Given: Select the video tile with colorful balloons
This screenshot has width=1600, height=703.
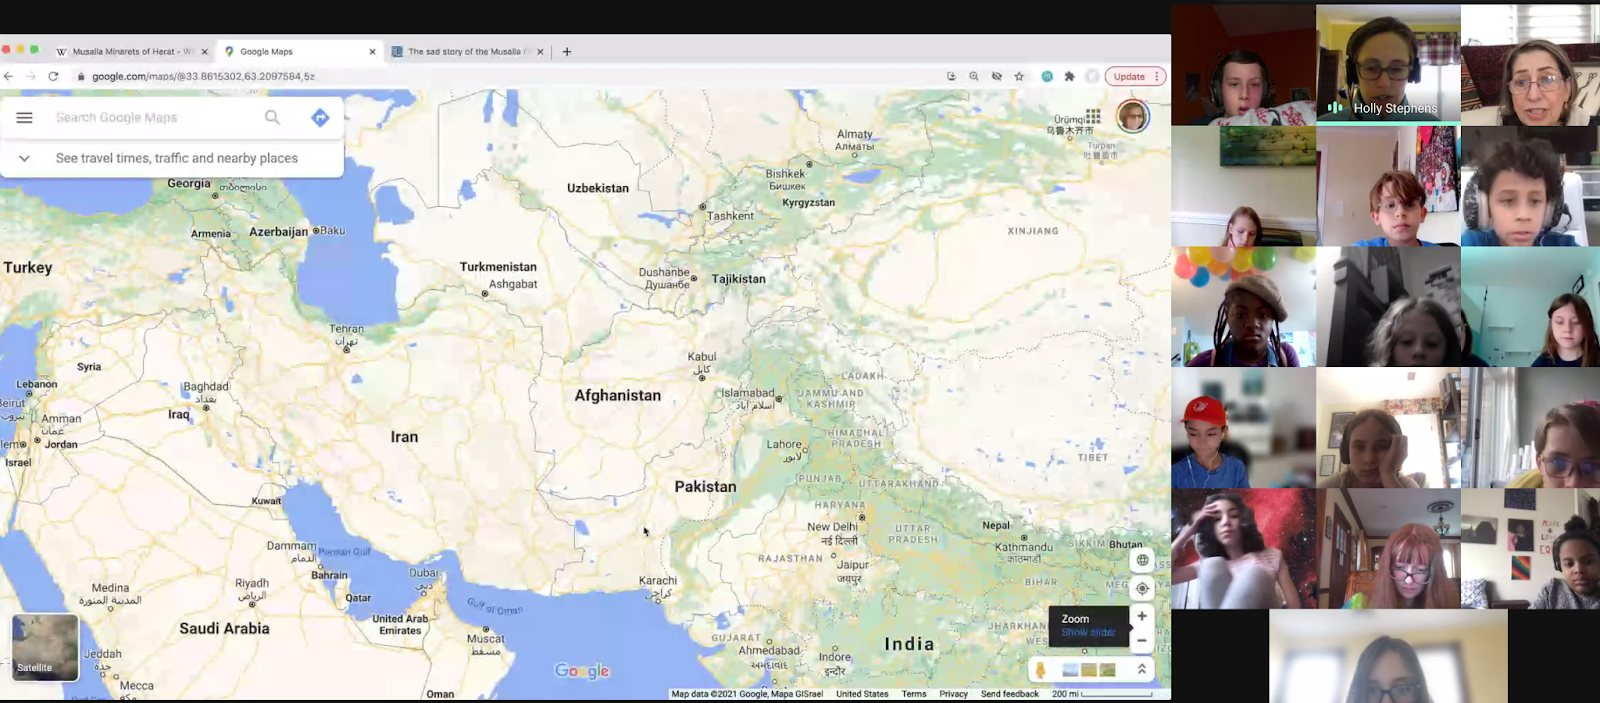Looking at the screenshot, I should pyautogui.click(x=1243, y=307).
